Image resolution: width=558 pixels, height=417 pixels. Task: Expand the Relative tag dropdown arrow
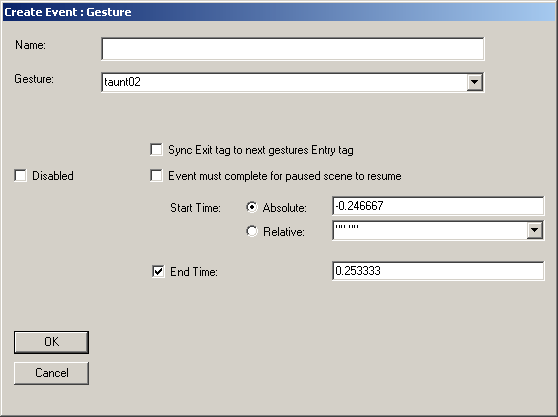(535, 230)
